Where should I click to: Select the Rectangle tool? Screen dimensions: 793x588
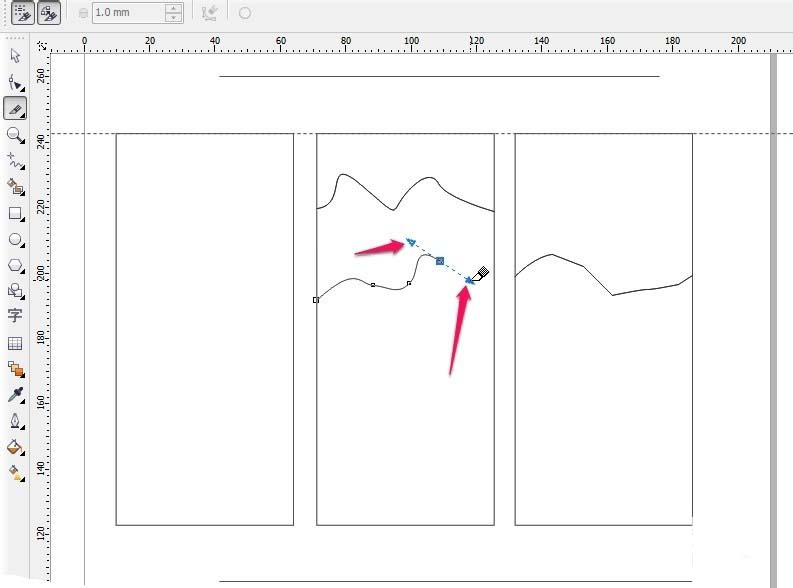(x=15, y=213)
